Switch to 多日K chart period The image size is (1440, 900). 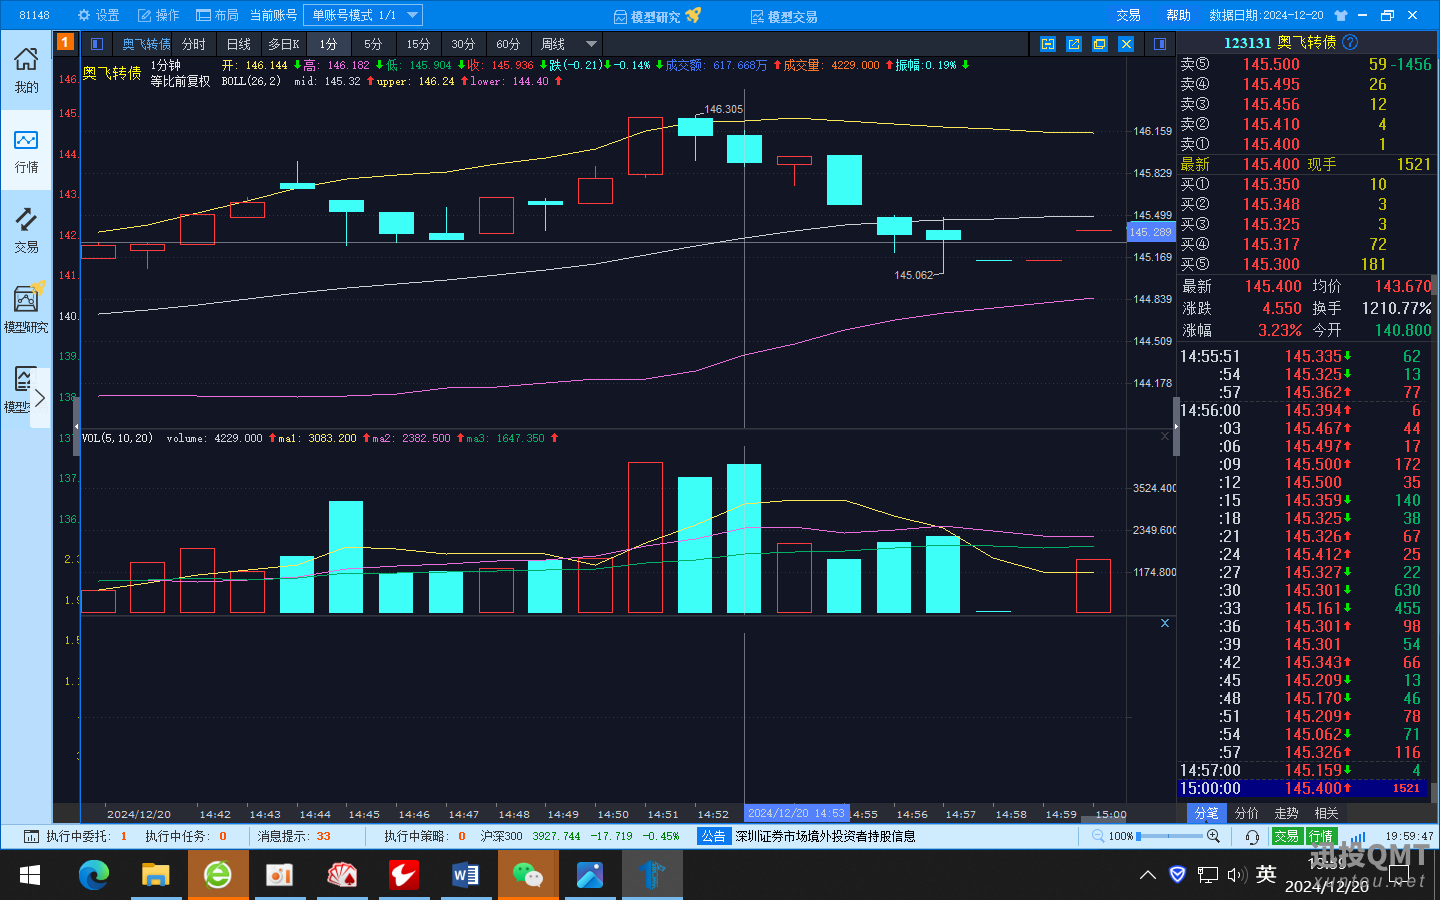coord(283,44)
